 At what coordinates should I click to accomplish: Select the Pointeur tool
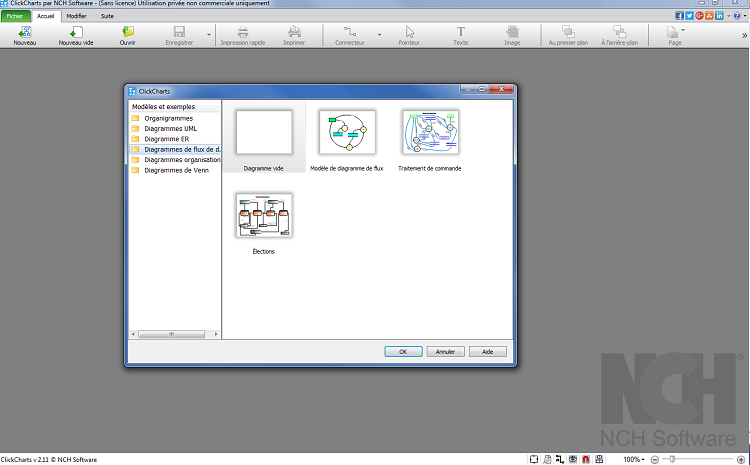tap(409, 32)
